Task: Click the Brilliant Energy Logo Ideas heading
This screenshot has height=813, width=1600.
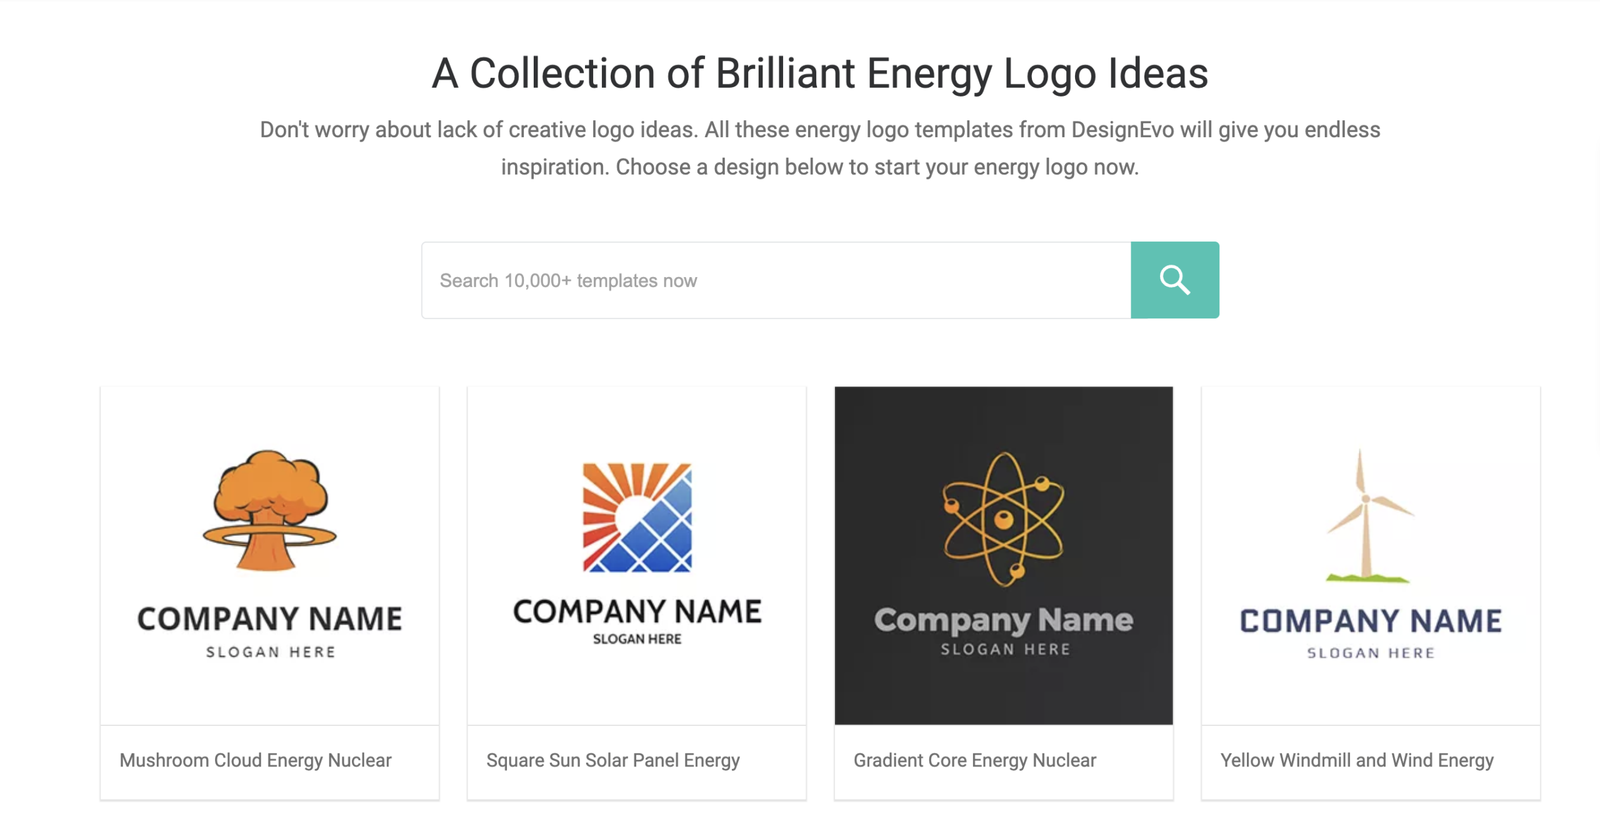Action: [820, 73]
